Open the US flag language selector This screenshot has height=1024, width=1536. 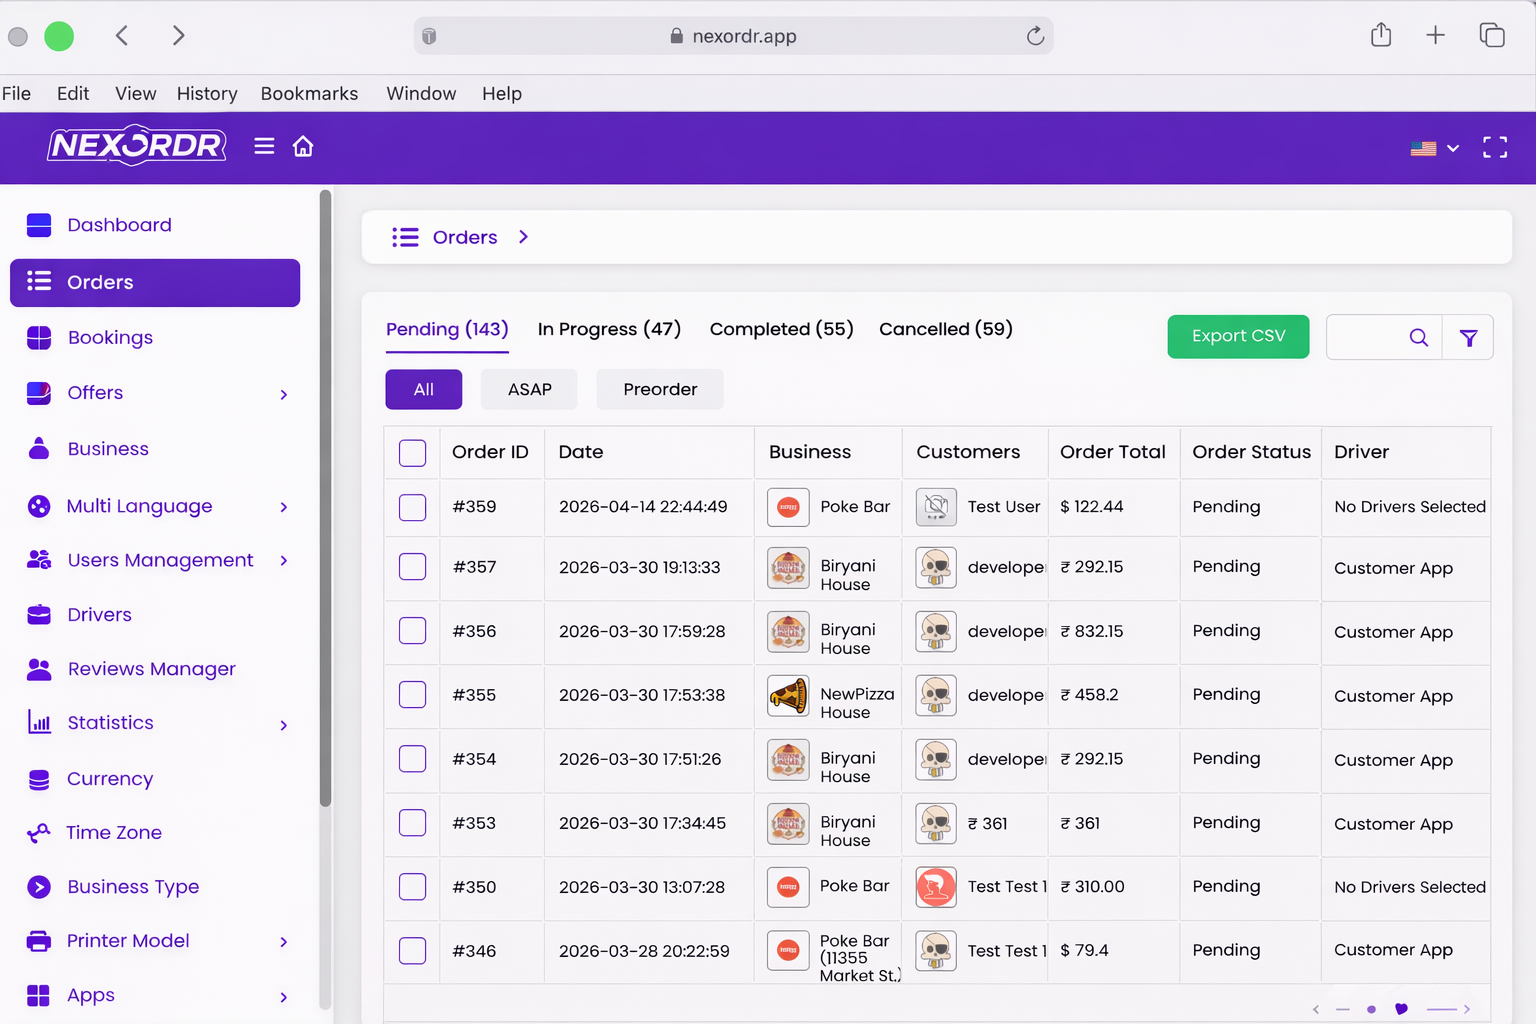[1434, 148]
